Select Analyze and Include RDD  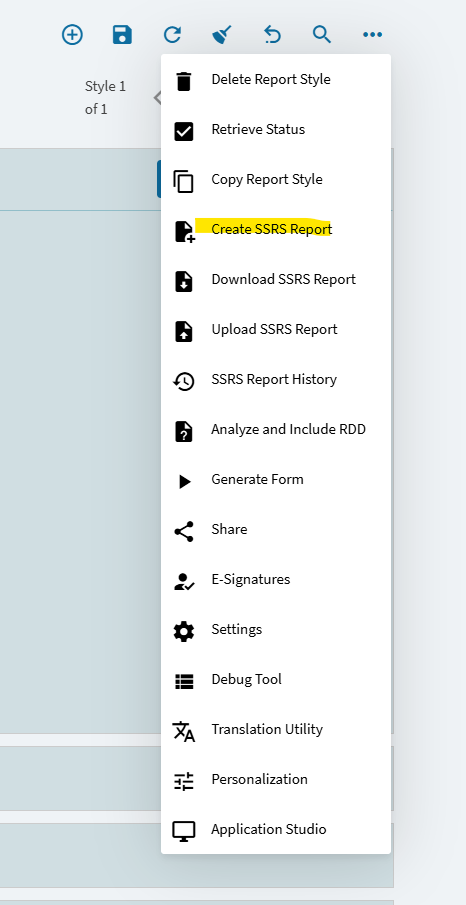[276, 430]
